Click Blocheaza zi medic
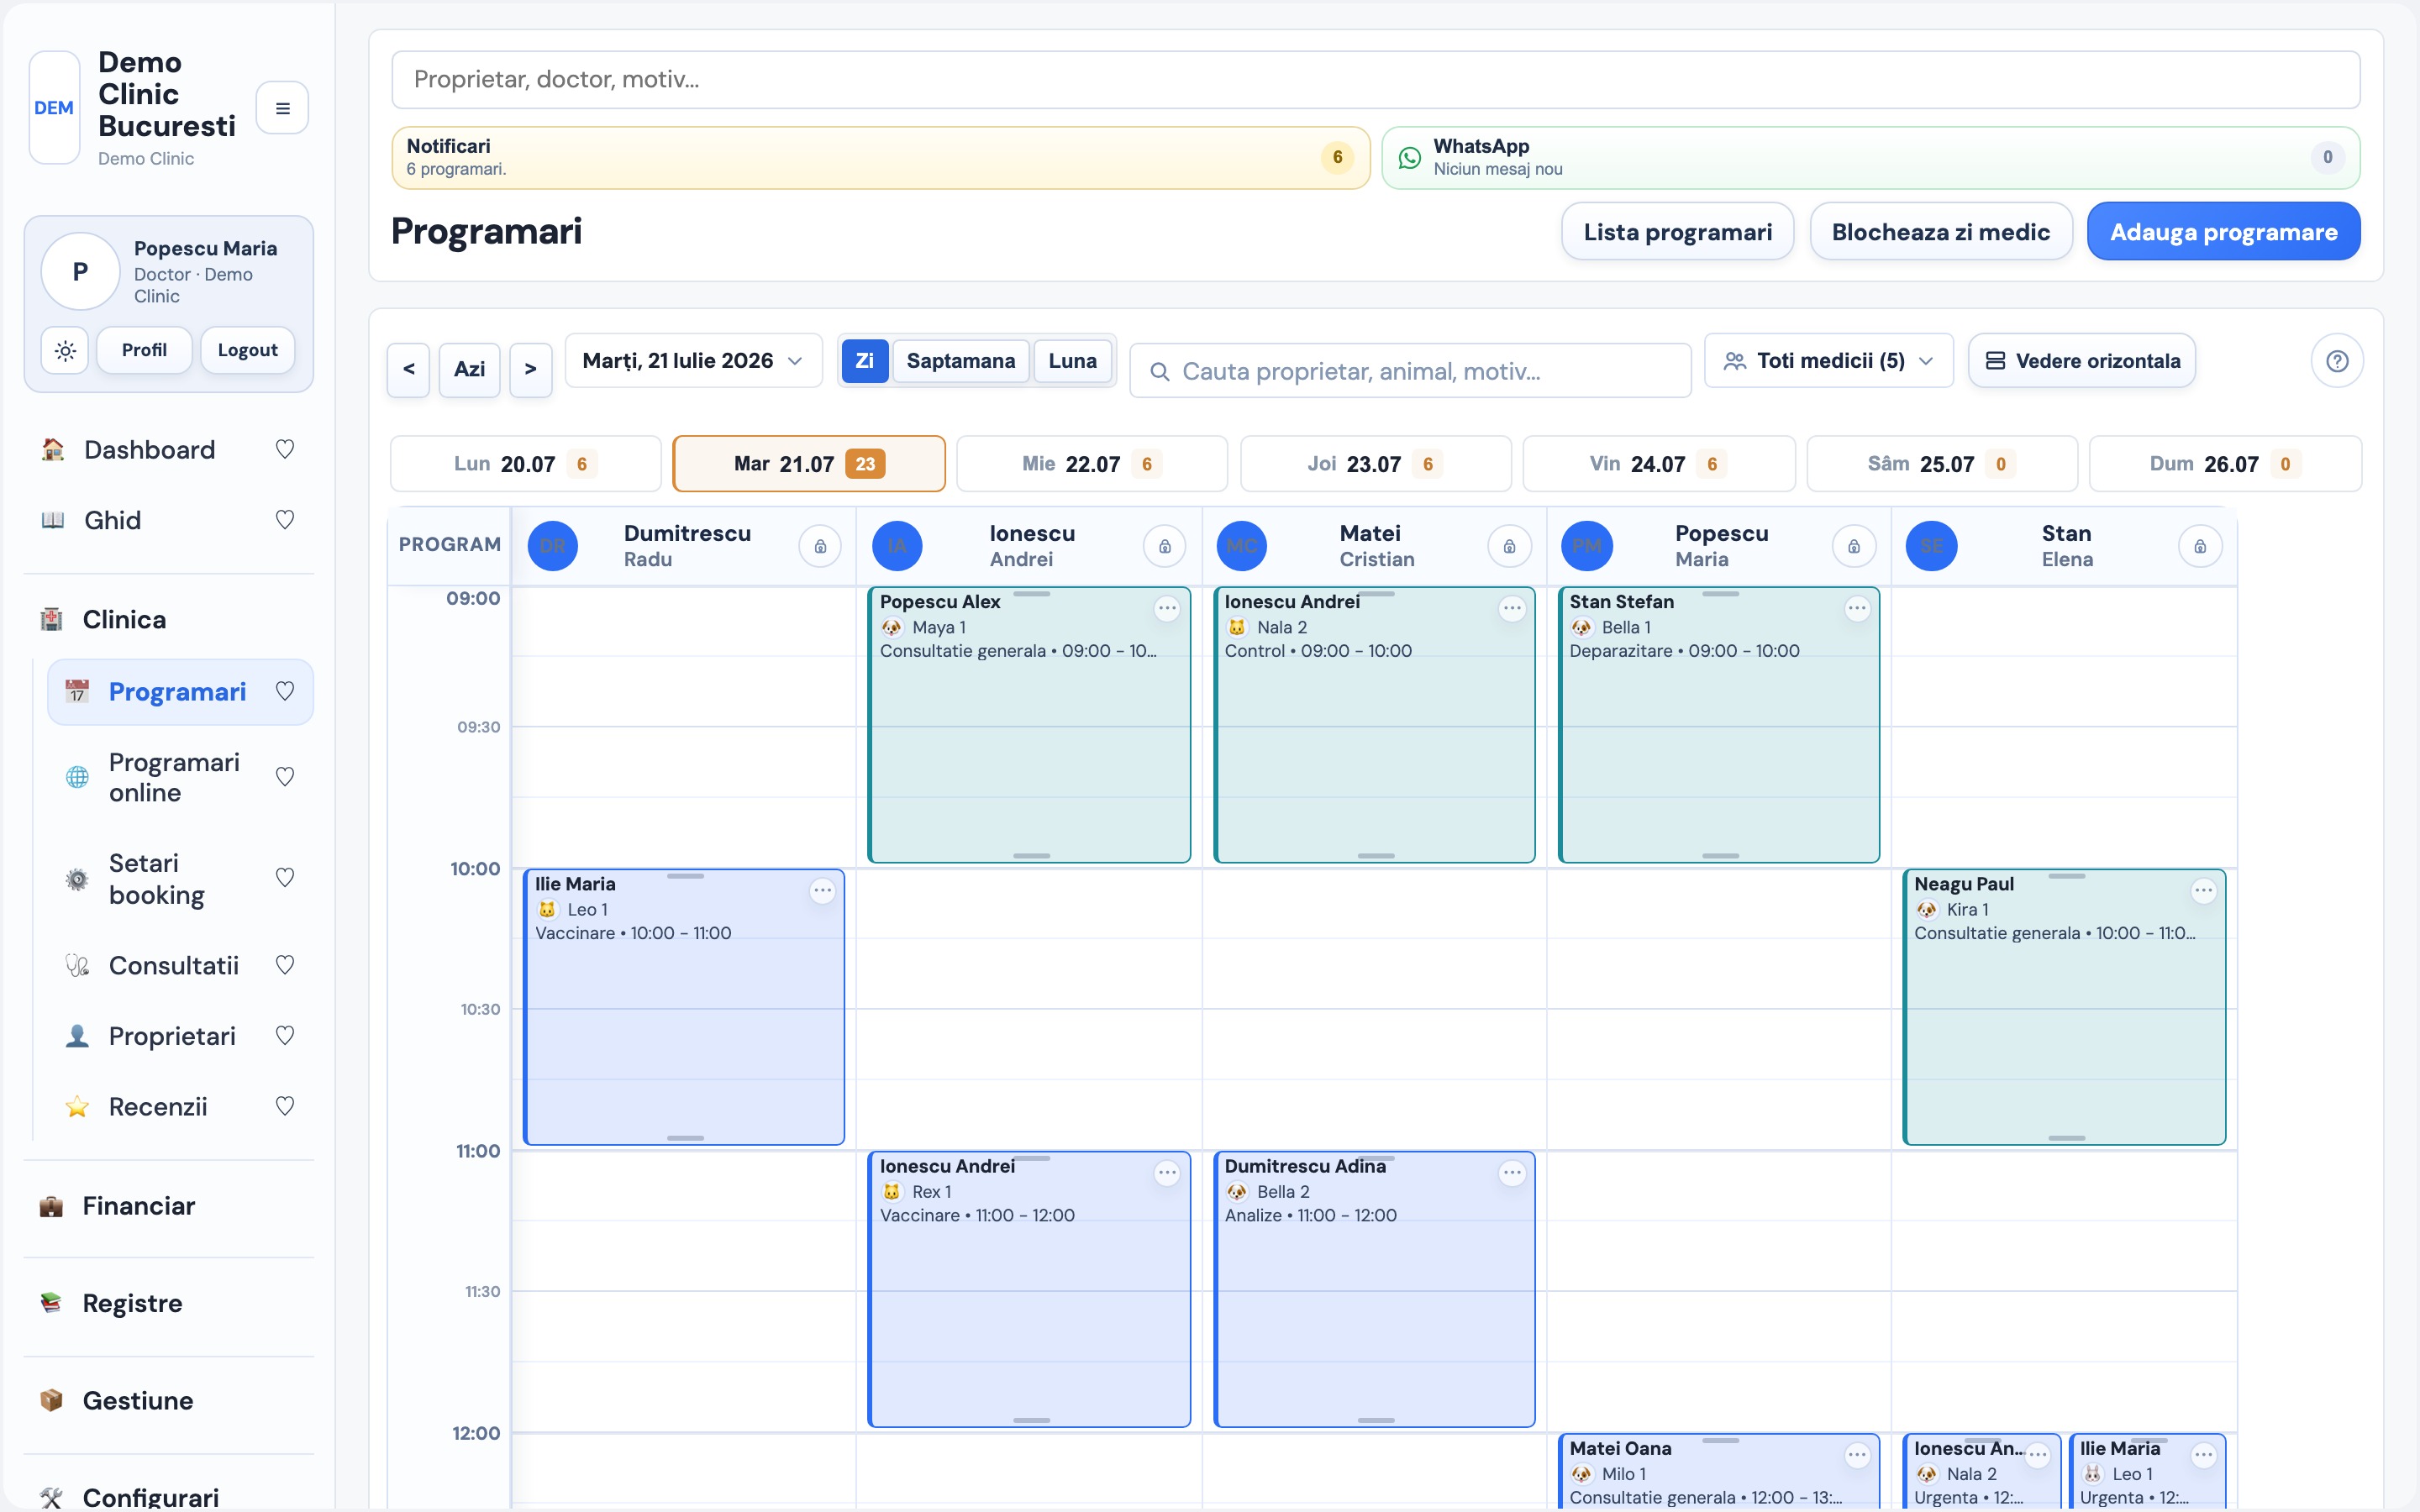This screenshot has height=1512, width=2420. (x=1940, y=232)
